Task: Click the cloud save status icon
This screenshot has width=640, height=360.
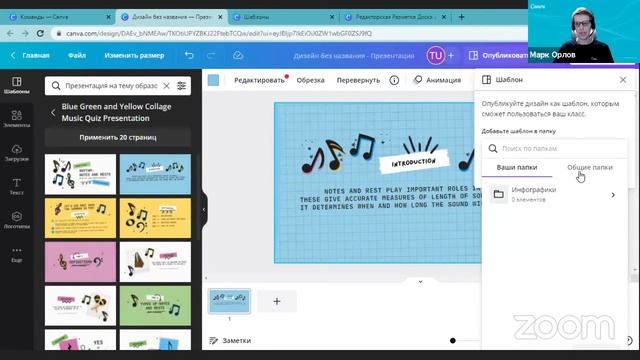Action: point(238,55)
